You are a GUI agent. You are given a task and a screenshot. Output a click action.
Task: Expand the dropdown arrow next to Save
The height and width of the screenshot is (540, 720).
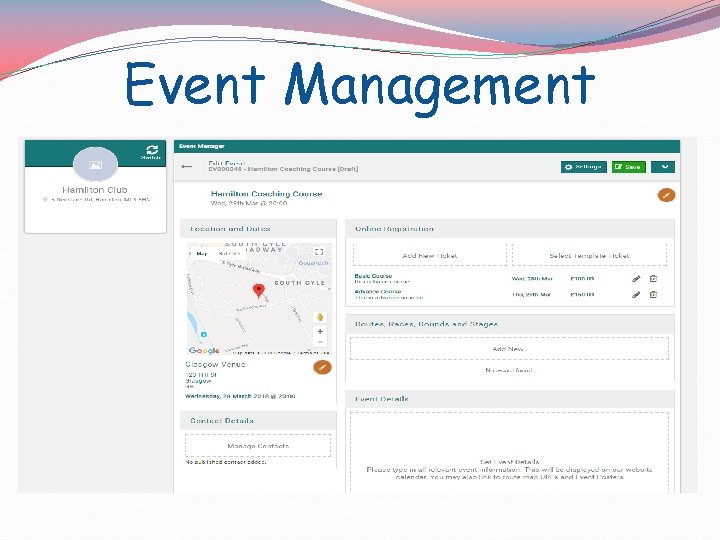point(663,167)
